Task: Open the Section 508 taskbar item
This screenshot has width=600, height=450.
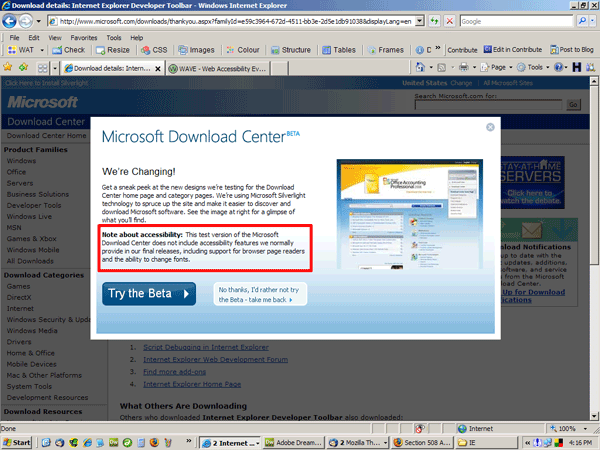Action: [x=423, y=443]
